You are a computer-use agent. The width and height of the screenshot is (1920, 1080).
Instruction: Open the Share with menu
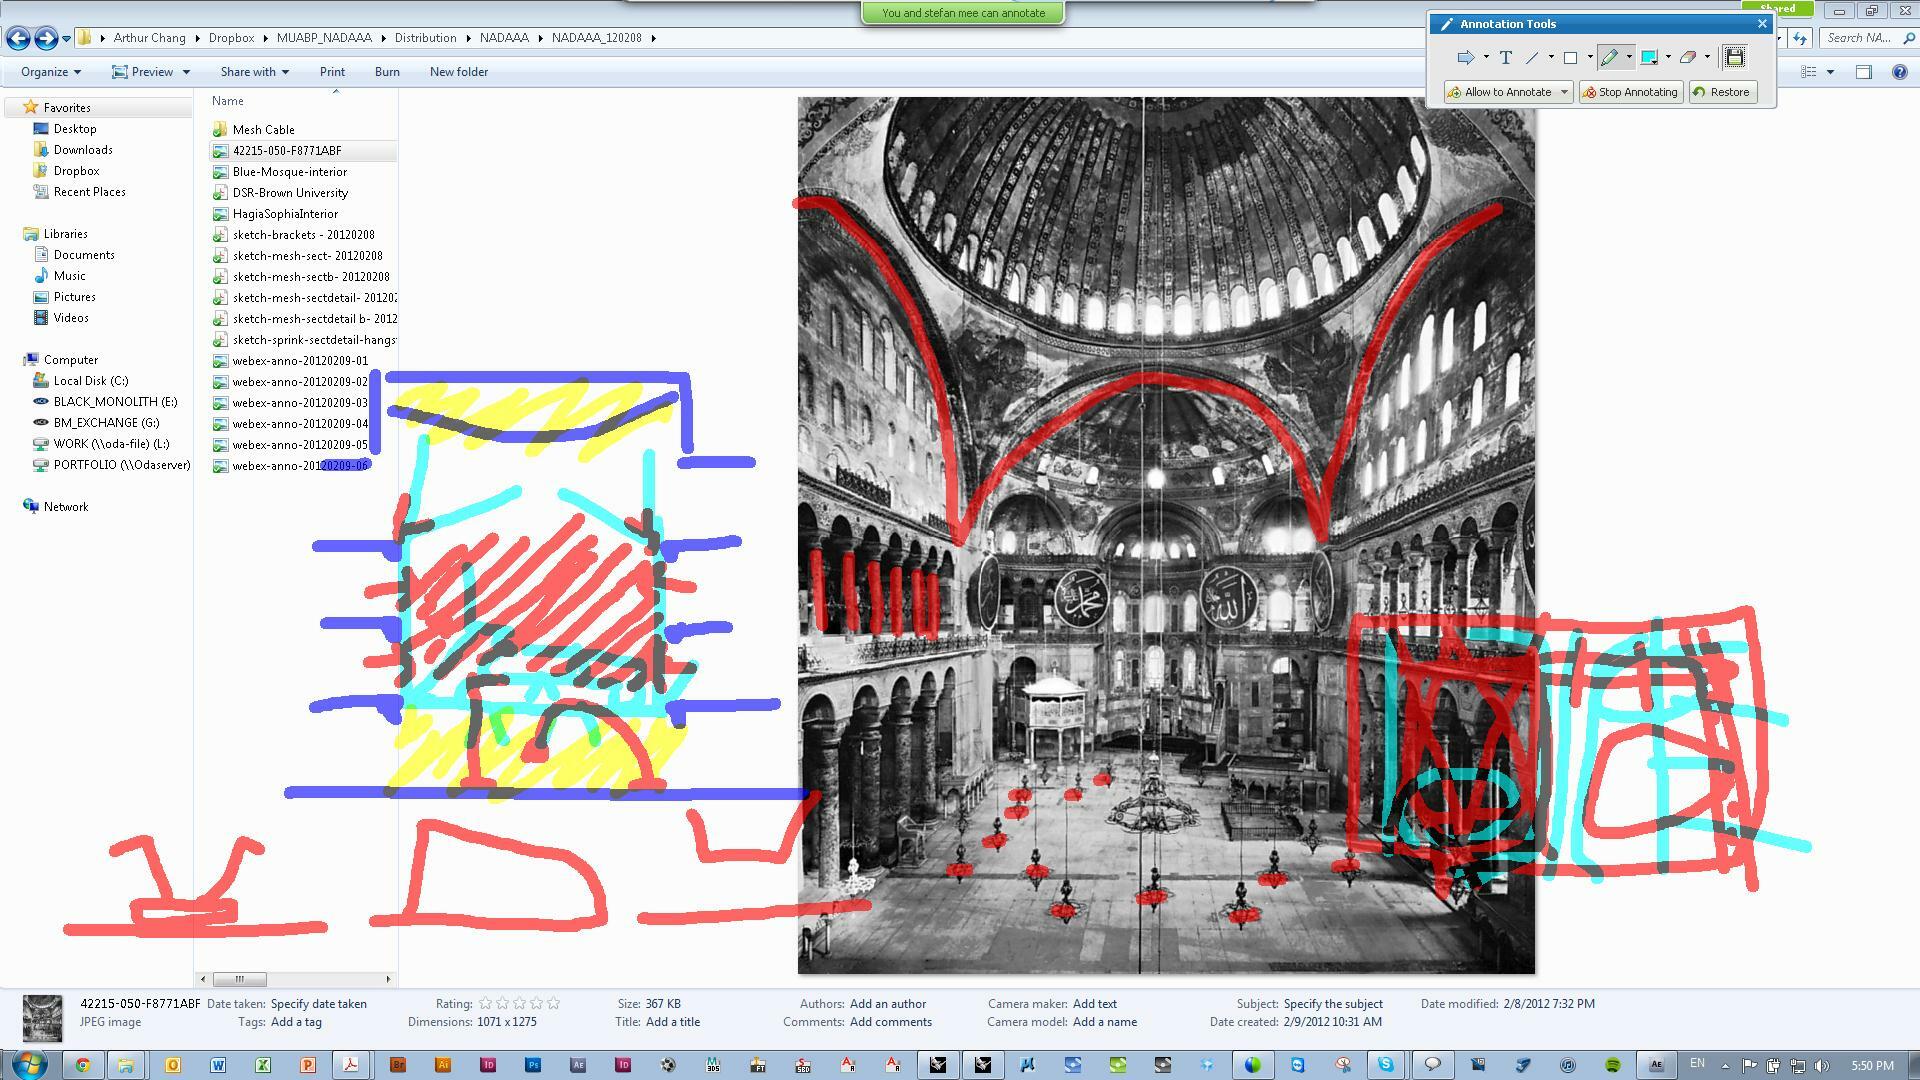pos(255,72)
